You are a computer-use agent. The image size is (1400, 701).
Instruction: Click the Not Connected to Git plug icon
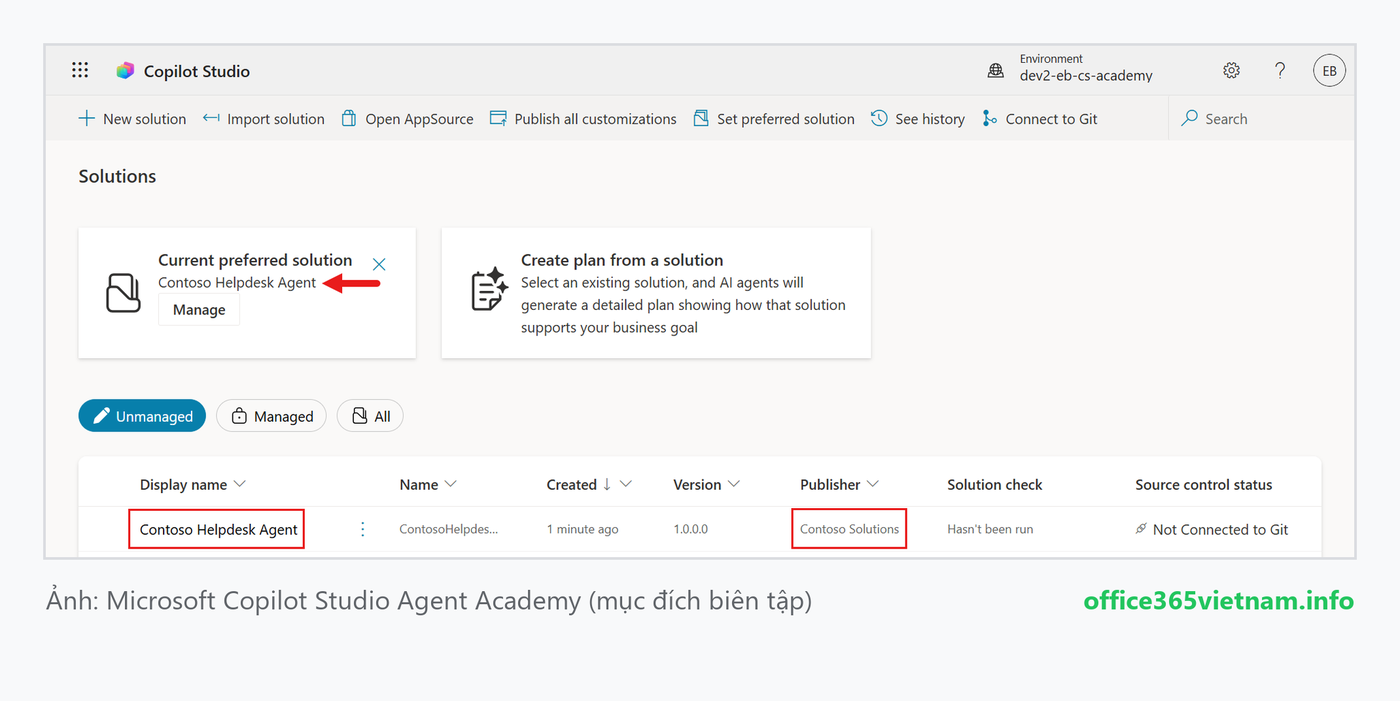coord(1141,529)
